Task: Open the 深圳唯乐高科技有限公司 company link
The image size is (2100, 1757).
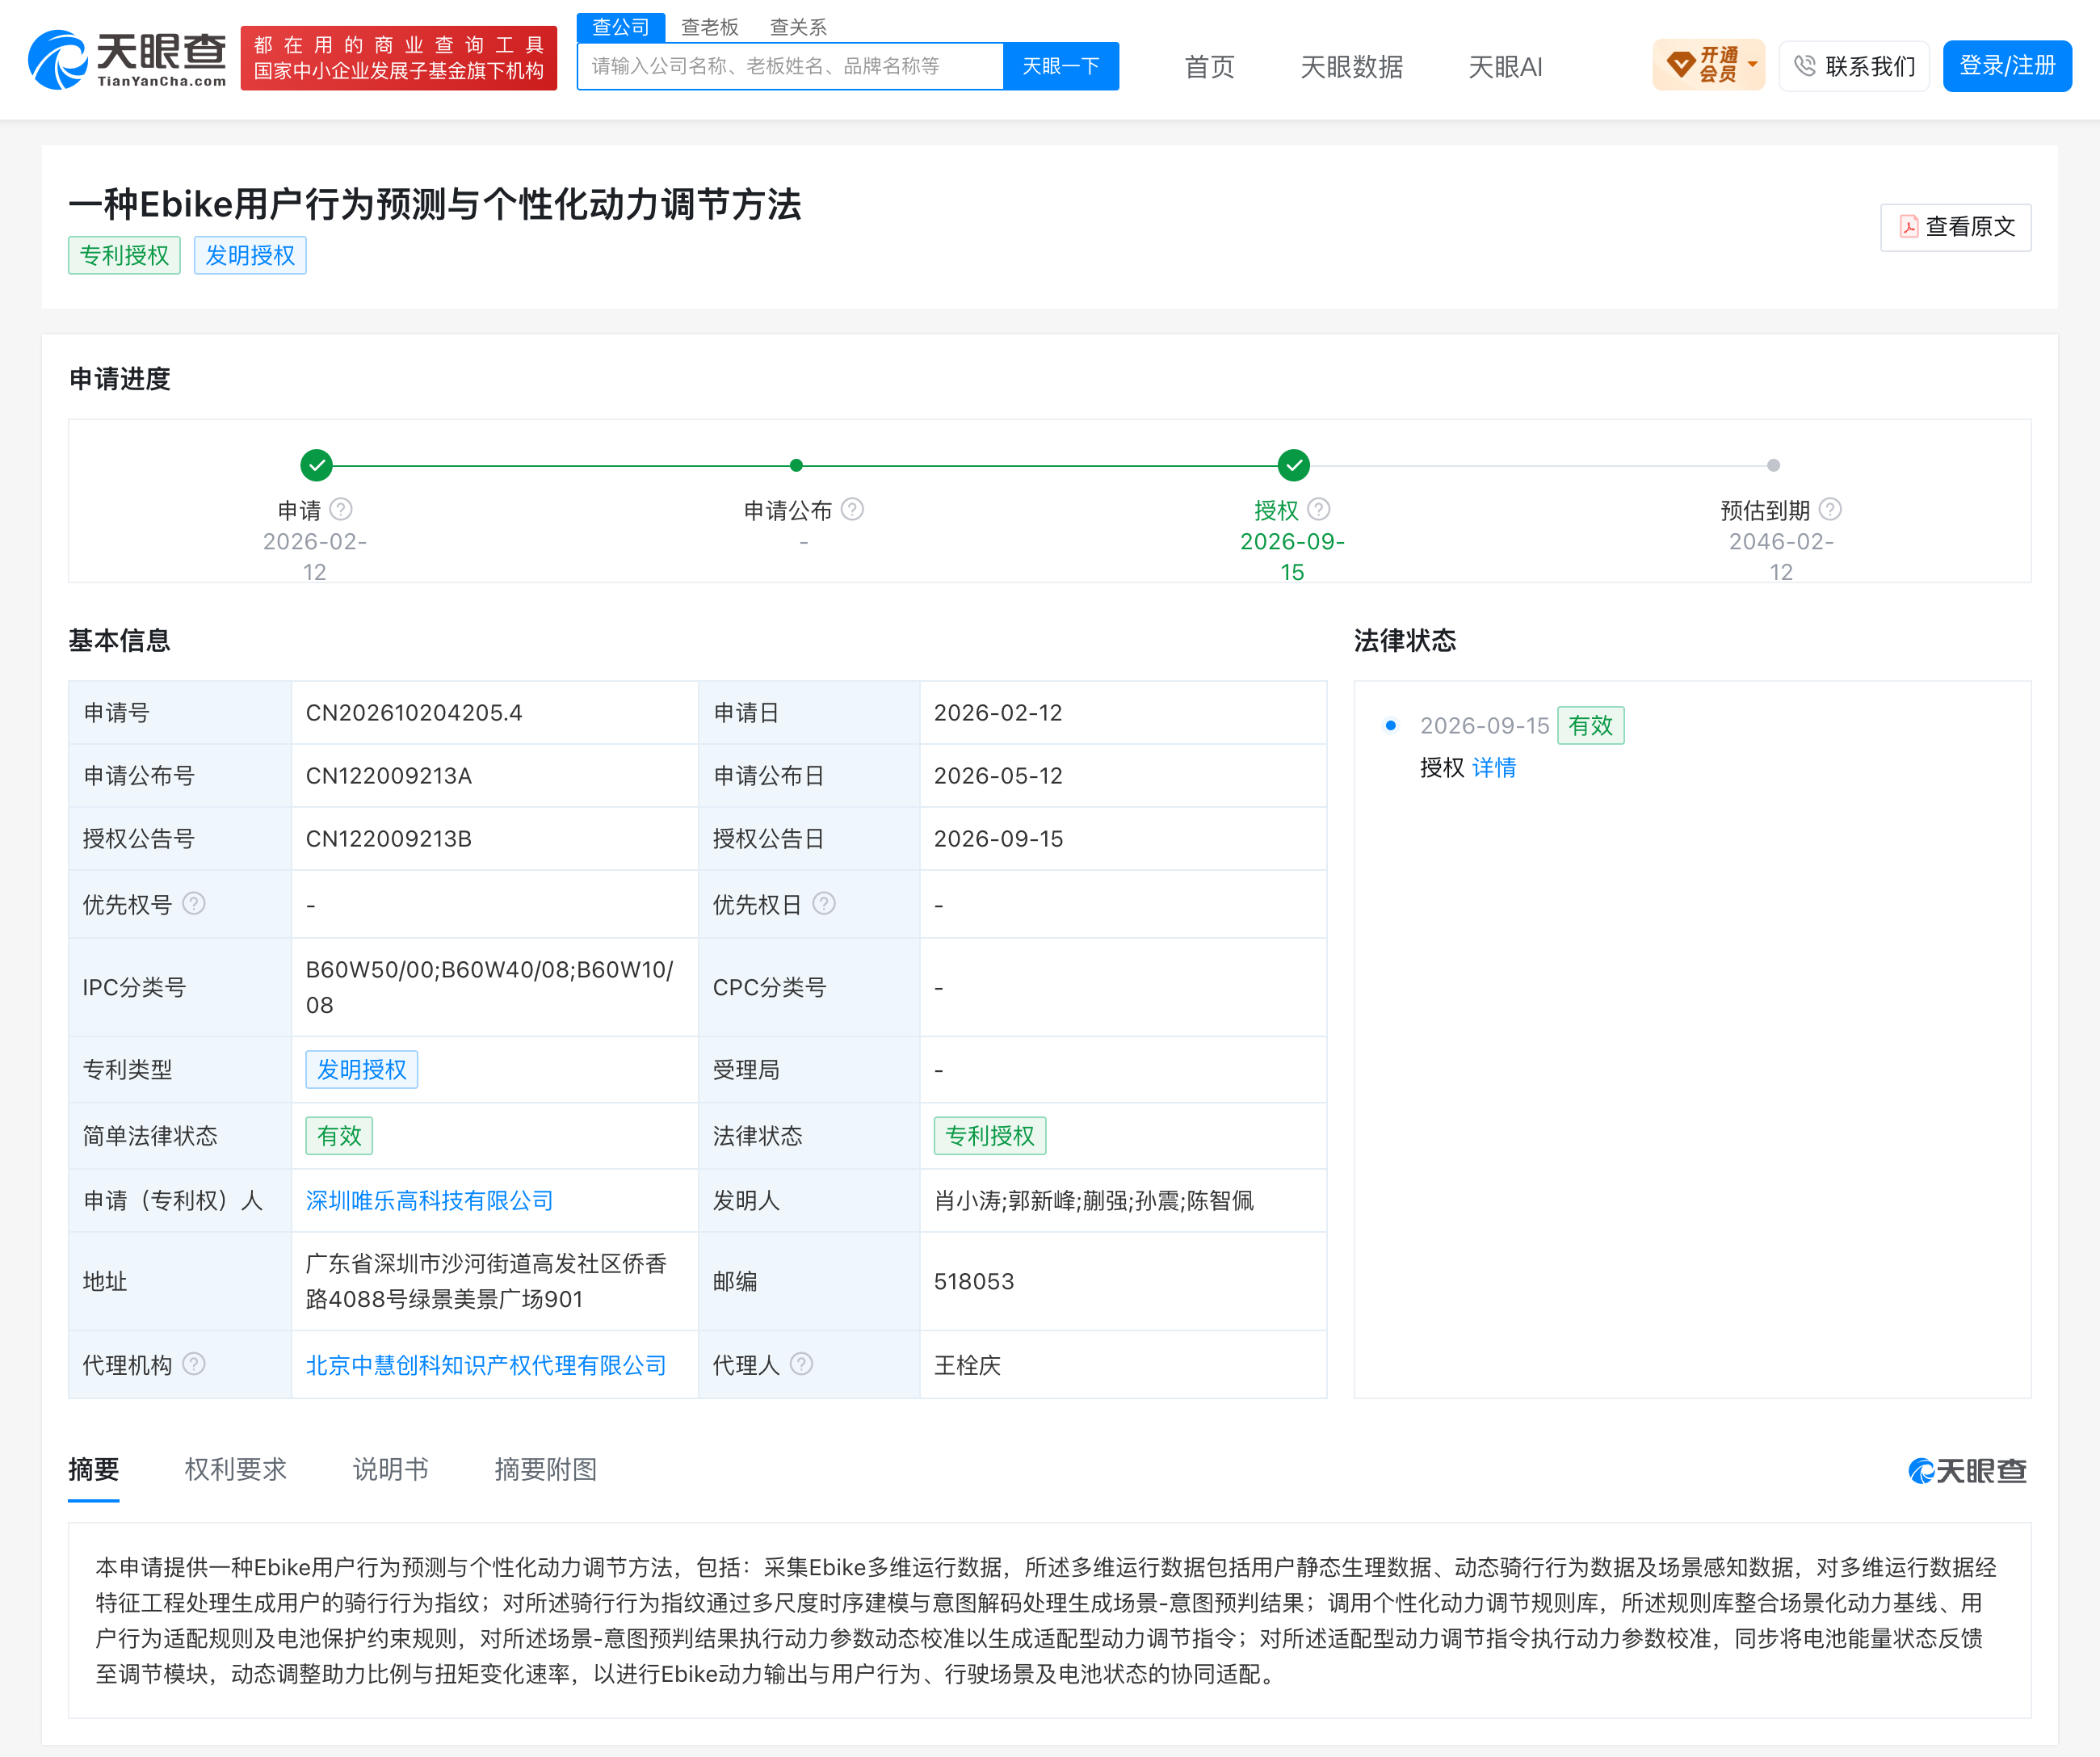Action: coord(429,1200)
